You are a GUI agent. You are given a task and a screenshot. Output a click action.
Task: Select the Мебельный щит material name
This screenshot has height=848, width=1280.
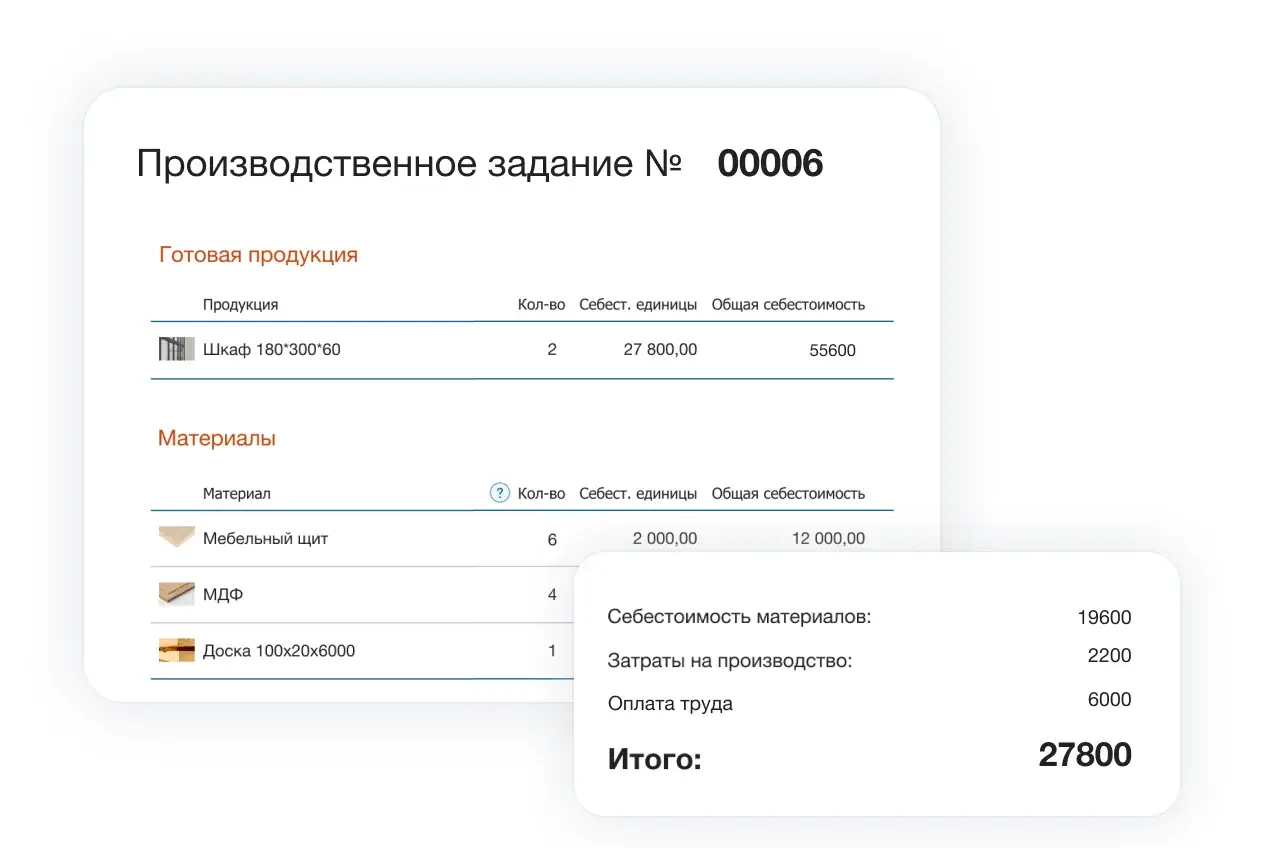(265, 539)
